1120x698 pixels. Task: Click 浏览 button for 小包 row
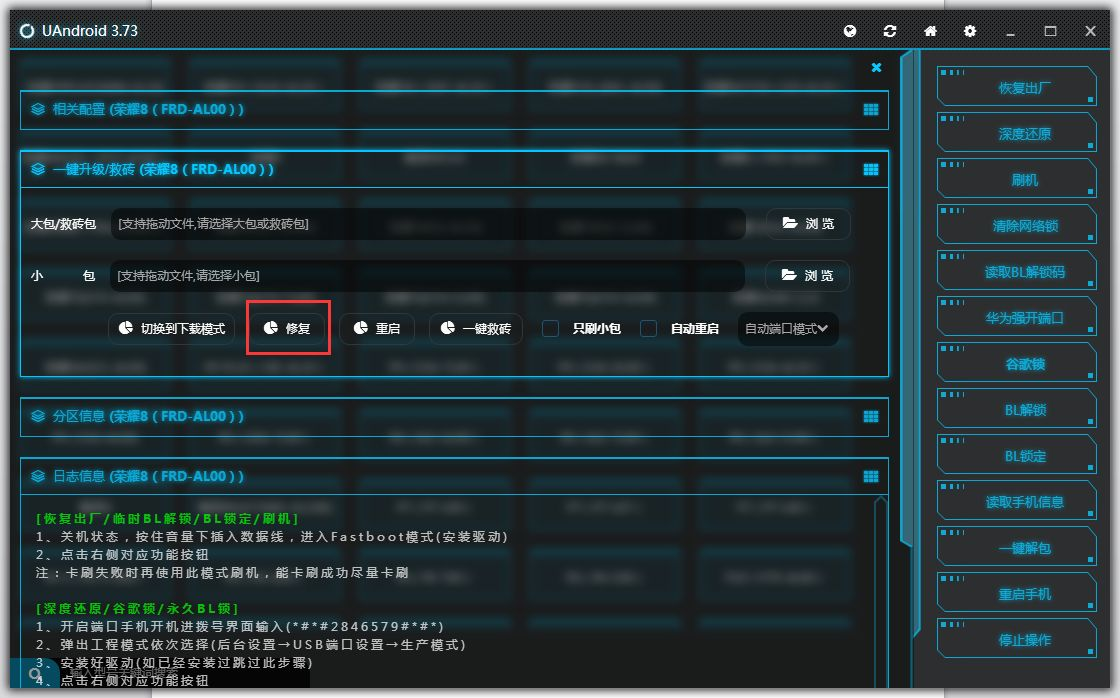click(x=807, y=275)
